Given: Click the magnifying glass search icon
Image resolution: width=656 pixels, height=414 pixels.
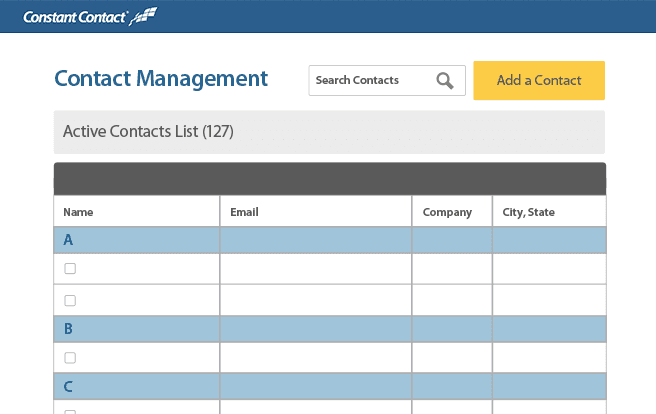Looking at the screenshot, I should point(445,81).
